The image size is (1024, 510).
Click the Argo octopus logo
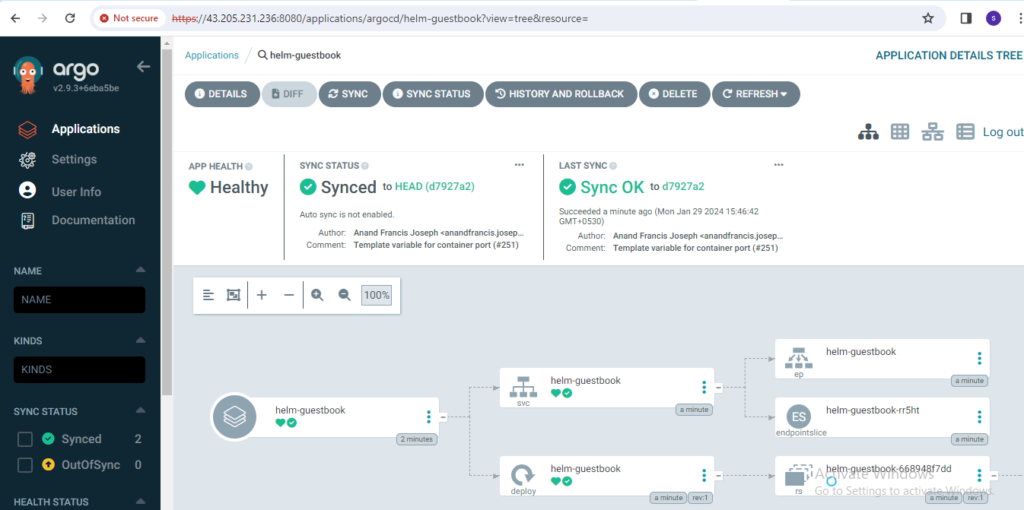point(28,76)
